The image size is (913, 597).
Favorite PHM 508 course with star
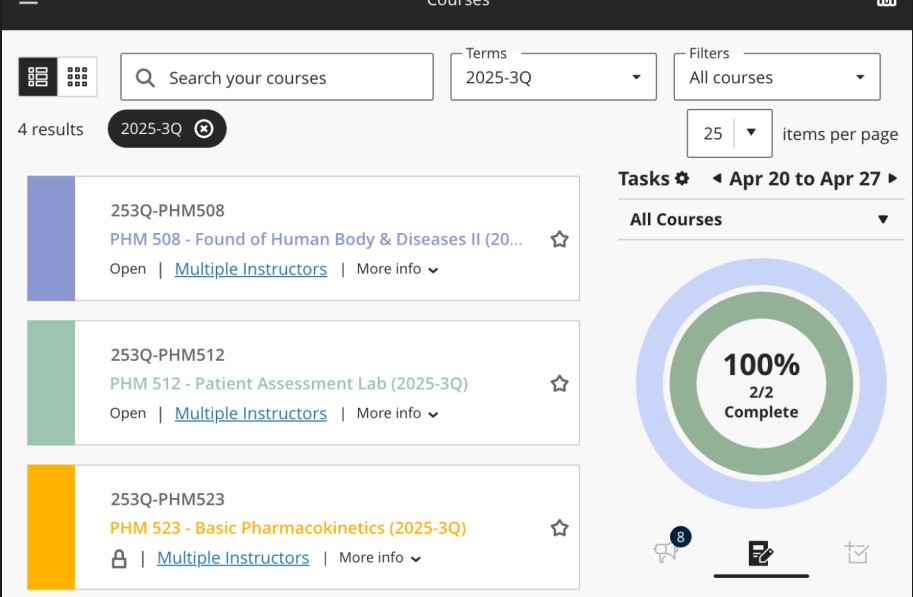click(x=560, y=239)
